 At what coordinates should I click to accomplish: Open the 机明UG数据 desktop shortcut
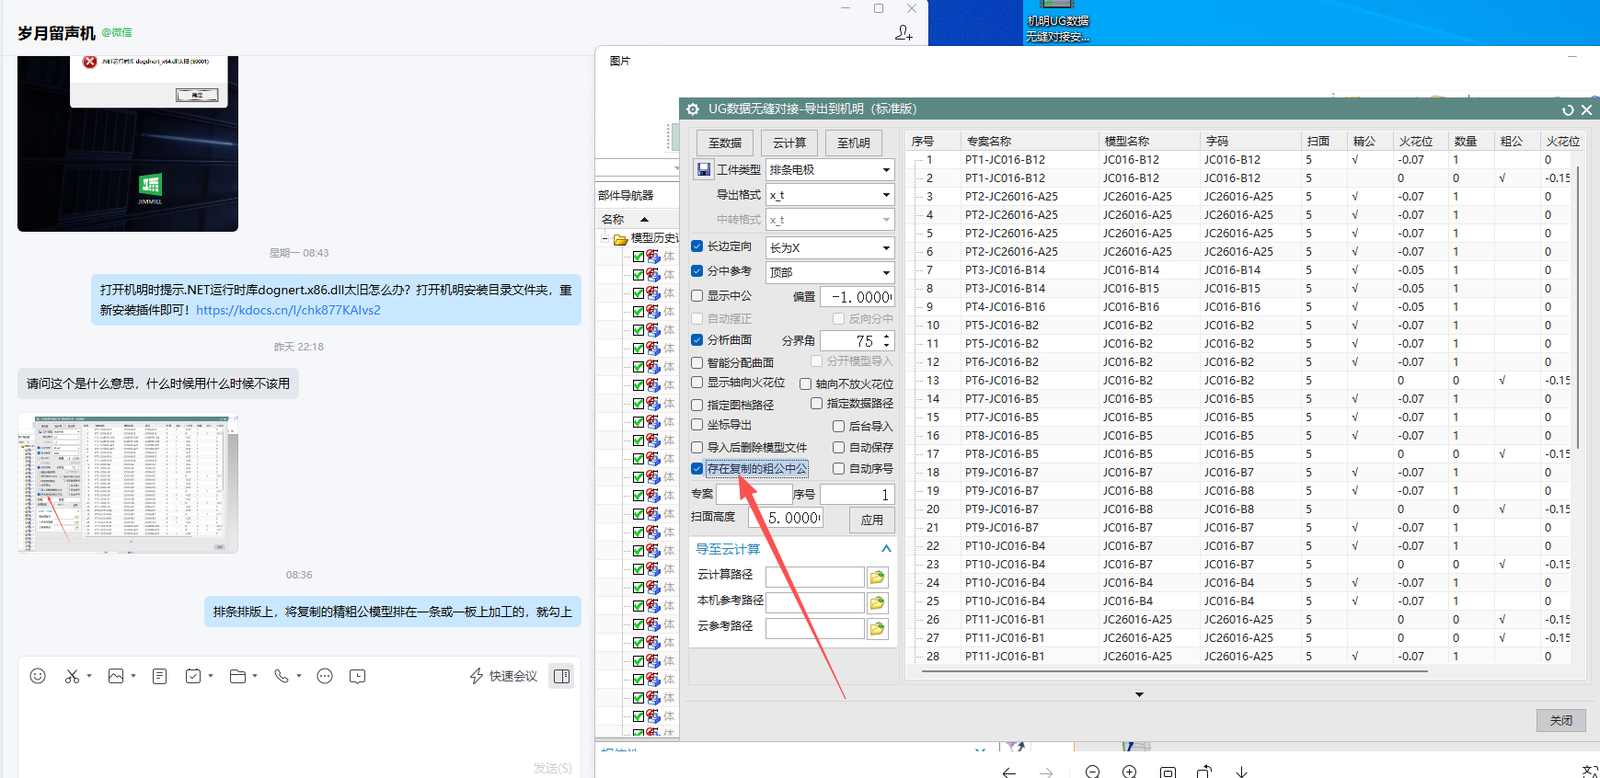pyautogui.click(x=1057, y=22)
